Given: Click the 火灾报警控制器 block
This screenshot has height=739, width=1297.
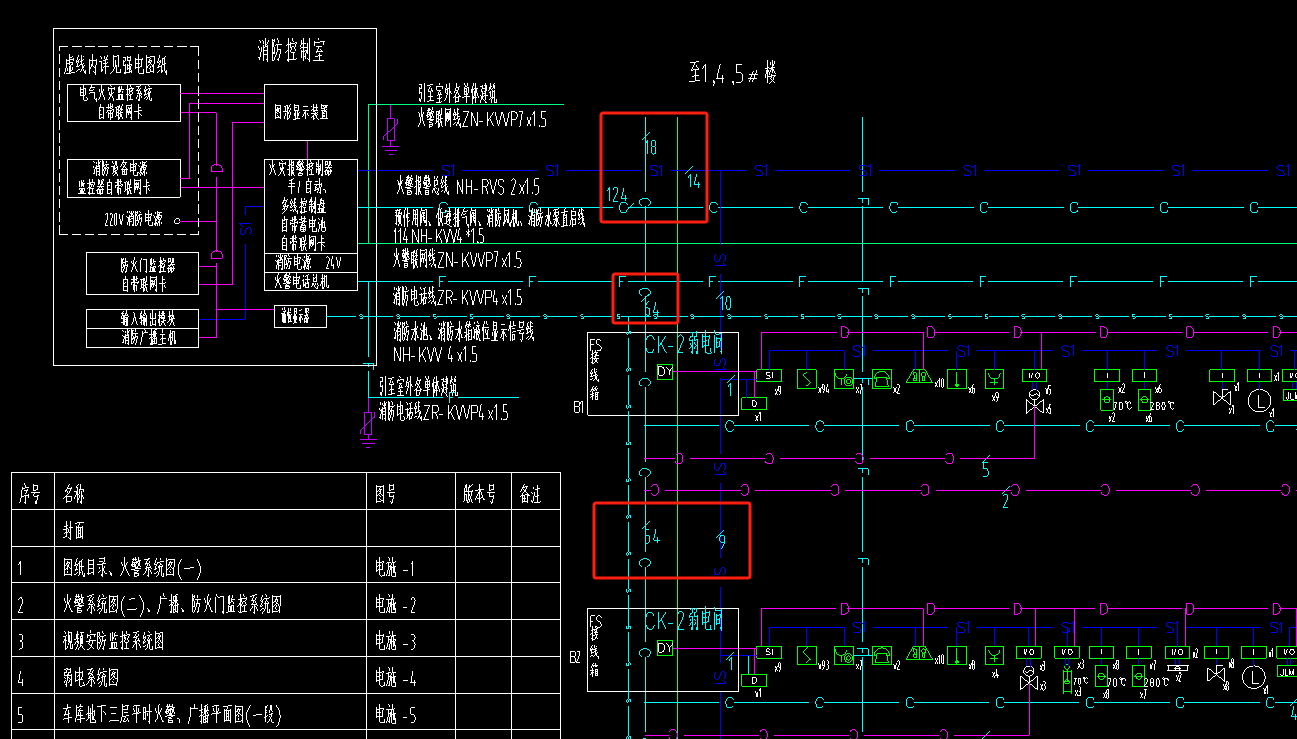Looking at the screenshot, I should click(x=311, y=206).
